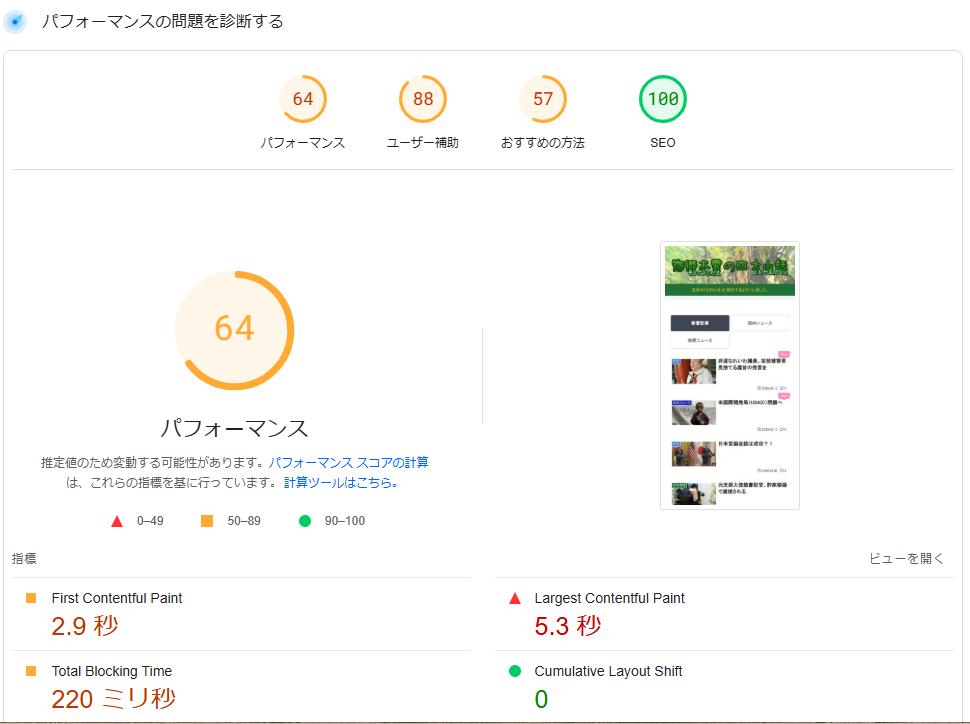Jump to the おすすめの方法 category label
The height and width of the screenshot is (724, 970).
coord(543,143)
